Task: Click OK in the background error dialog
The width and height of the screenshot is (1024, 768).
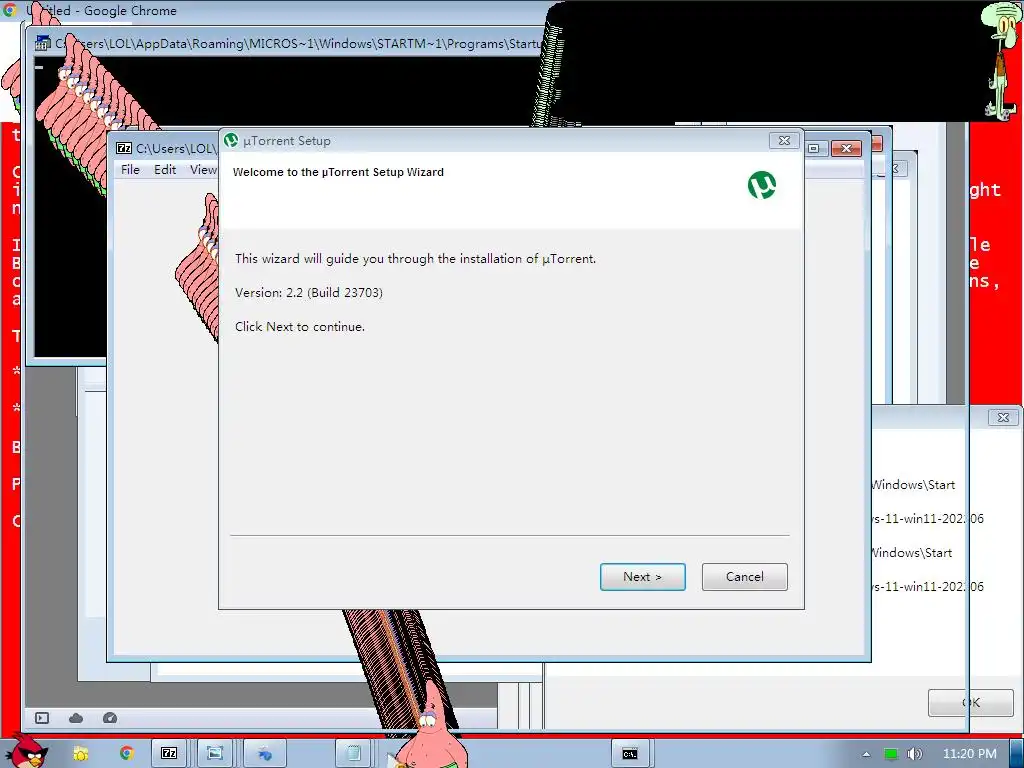Action: pos(970,703)
